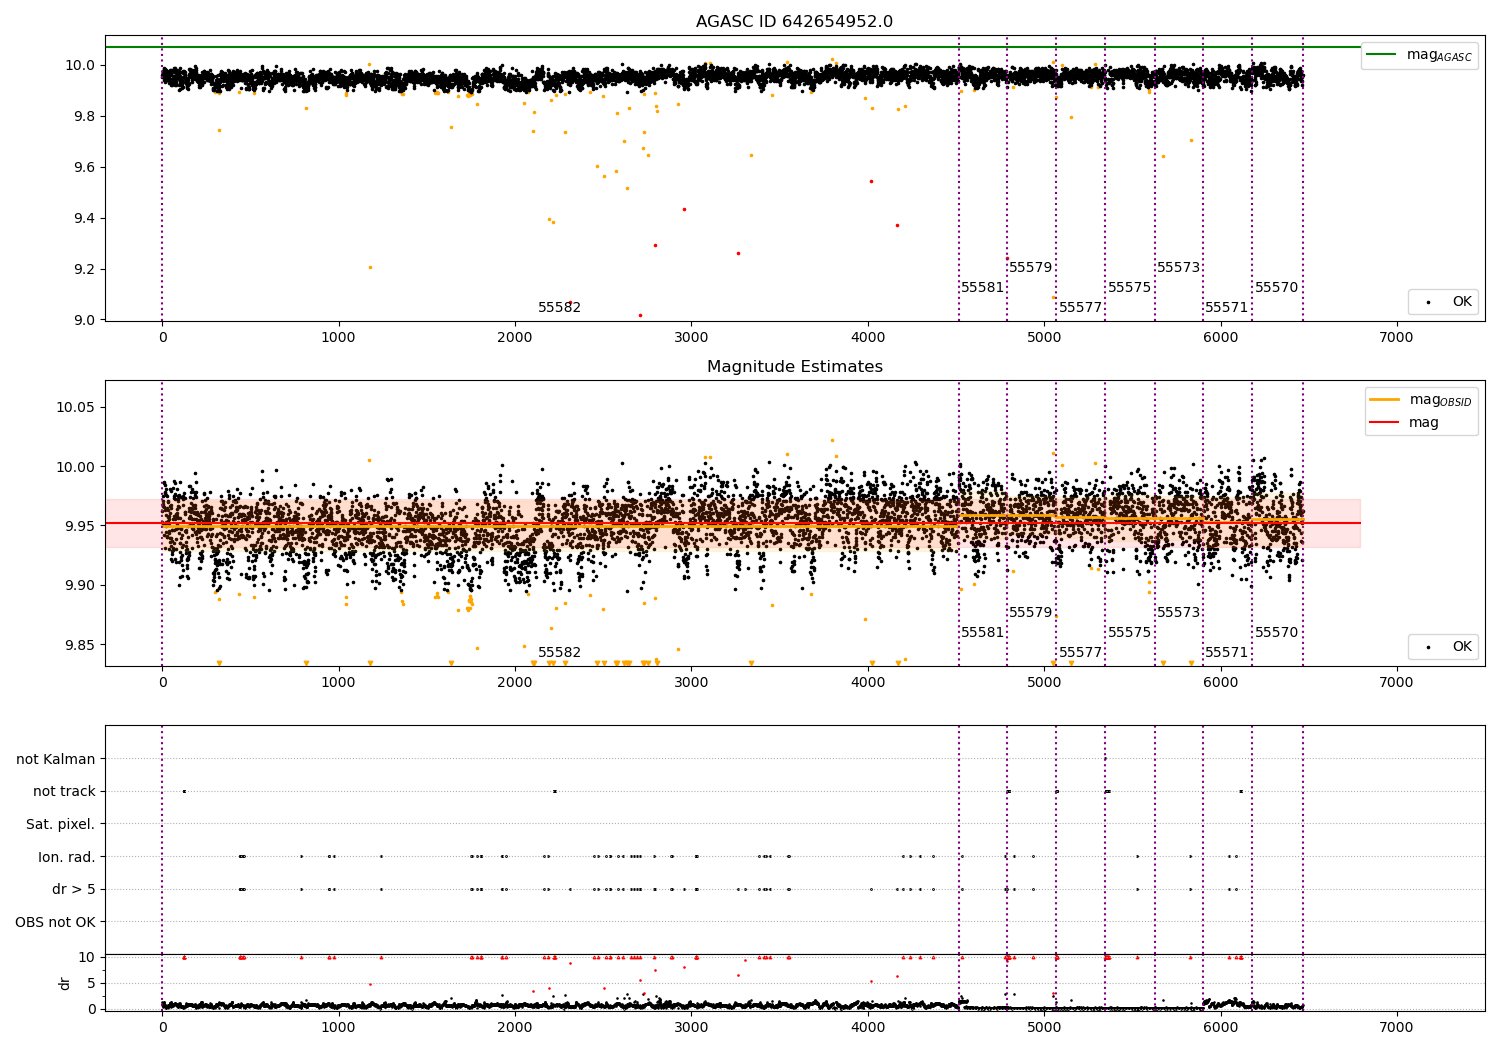Click obsid label 55573 in the top plot
The image size is (1500, 1050).
coord(1178,268)
